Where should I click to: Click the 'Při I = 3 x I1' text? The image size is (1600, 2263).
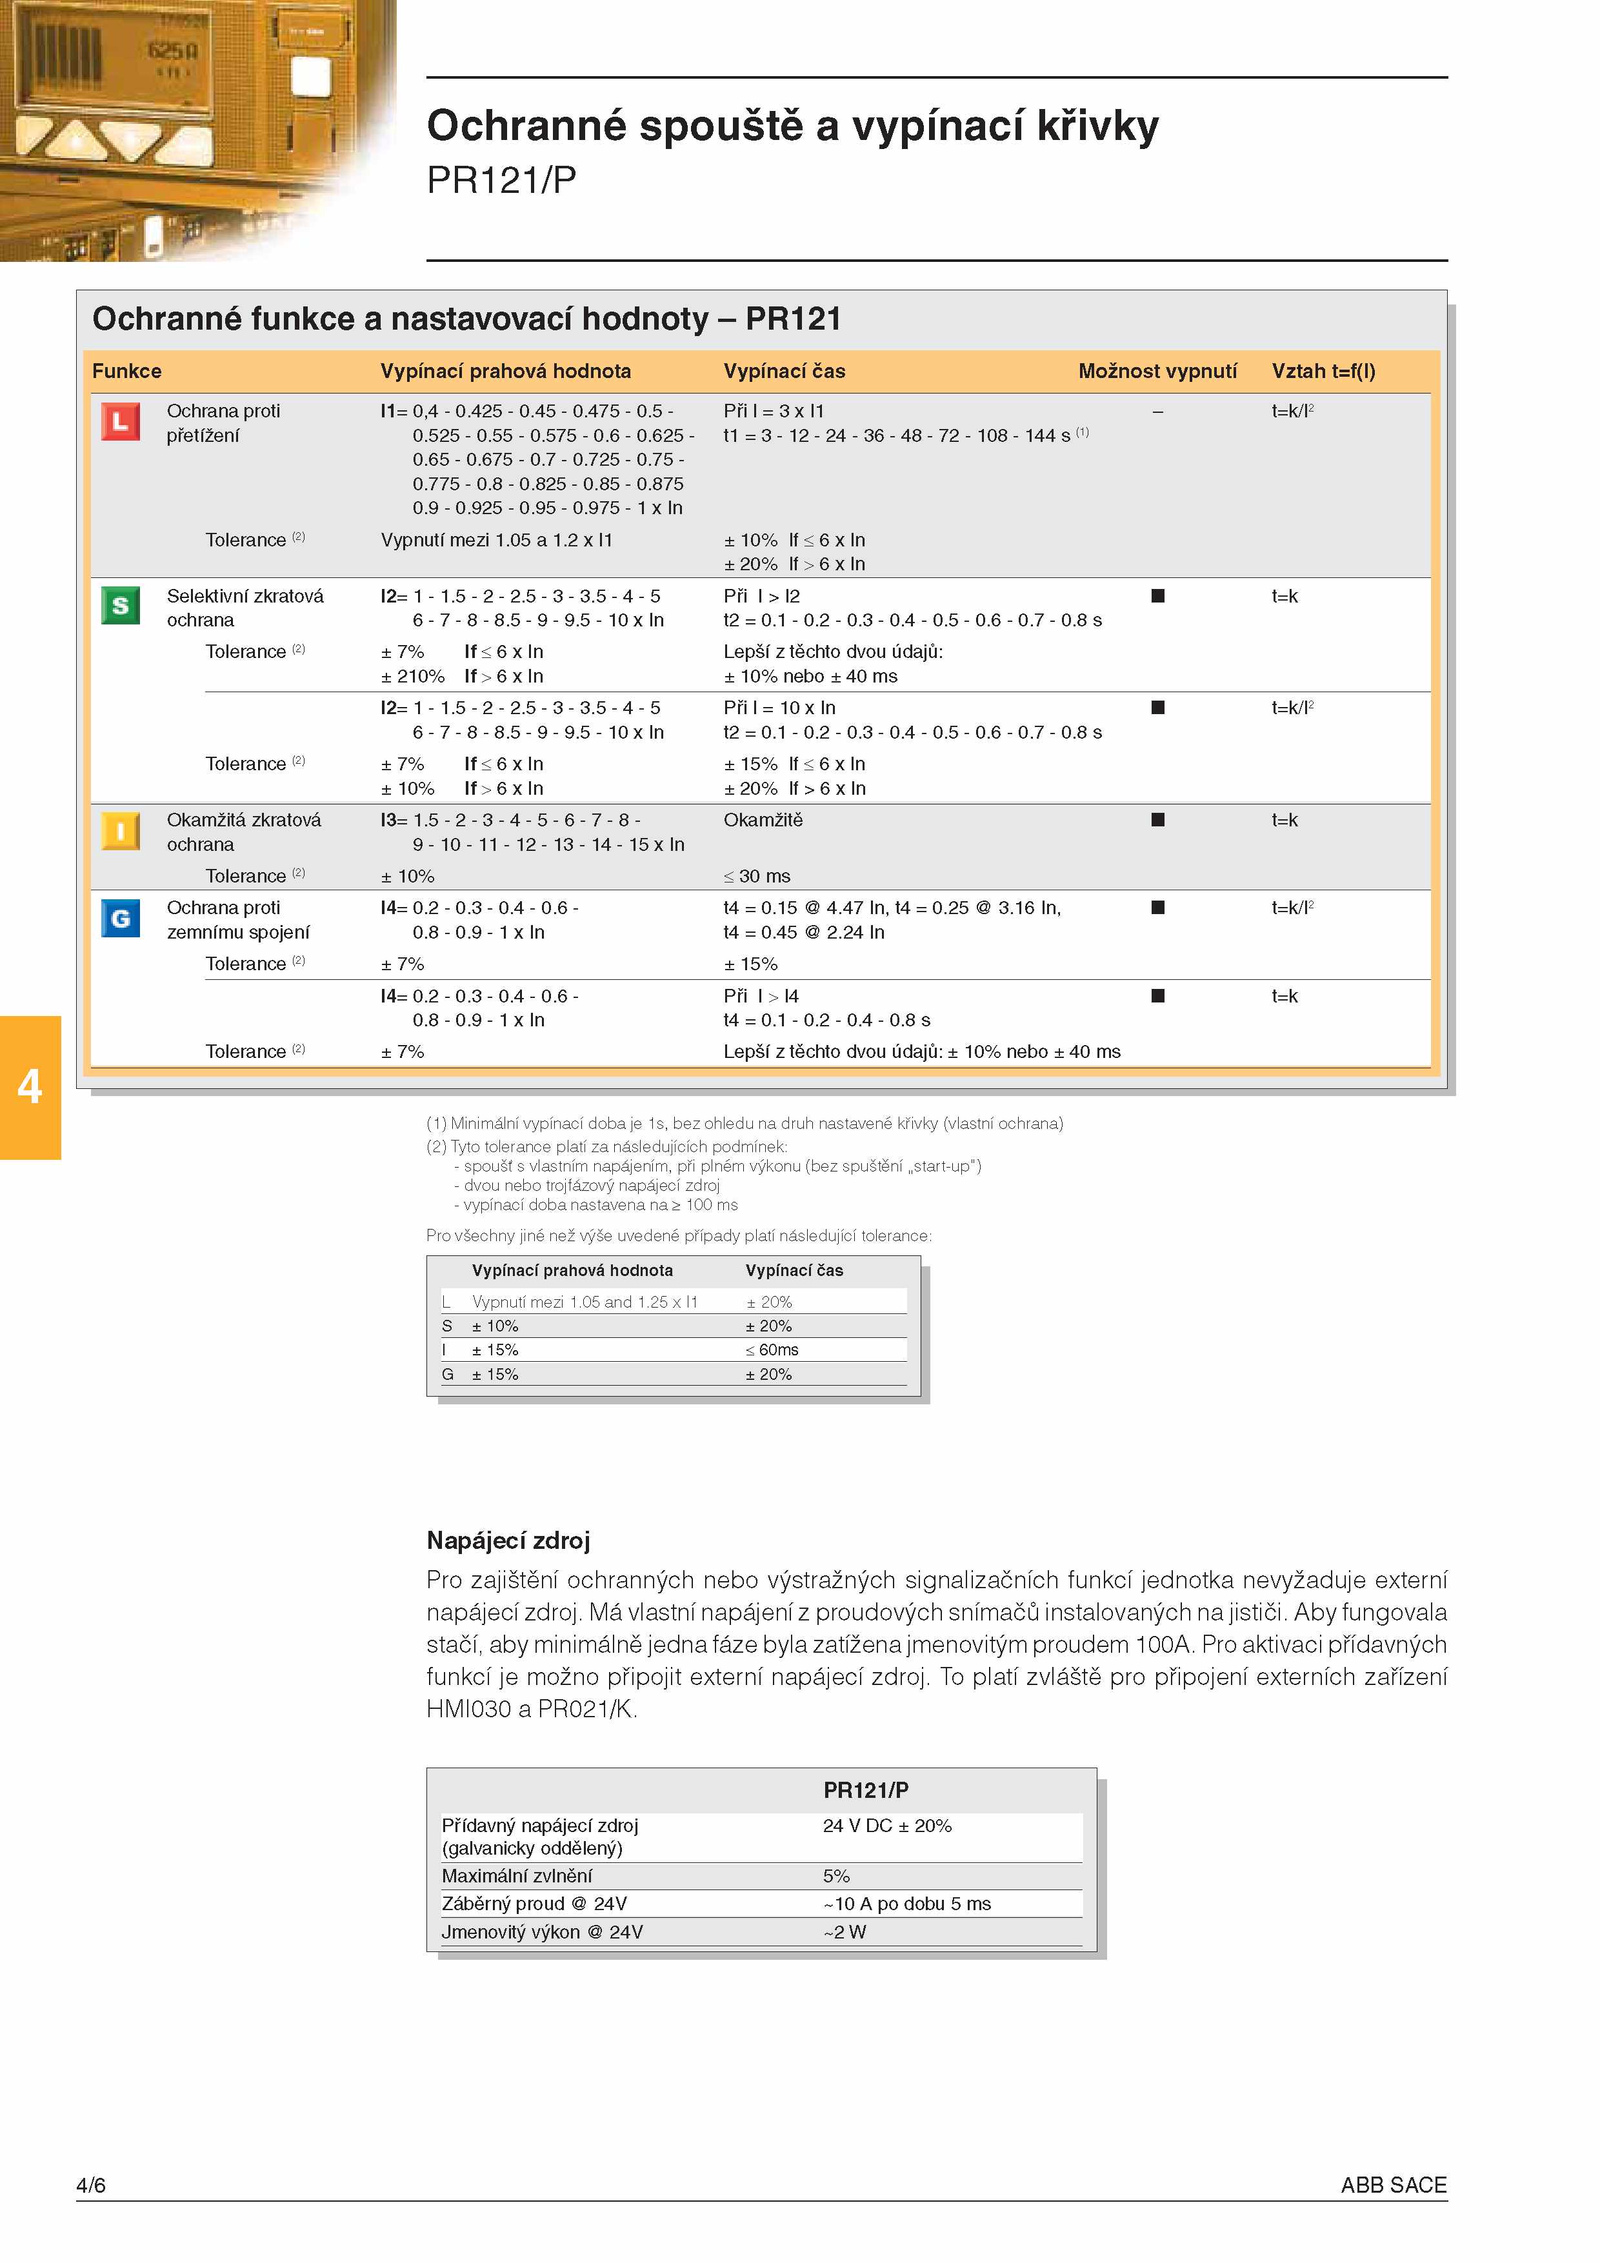[x=774, y=411]
